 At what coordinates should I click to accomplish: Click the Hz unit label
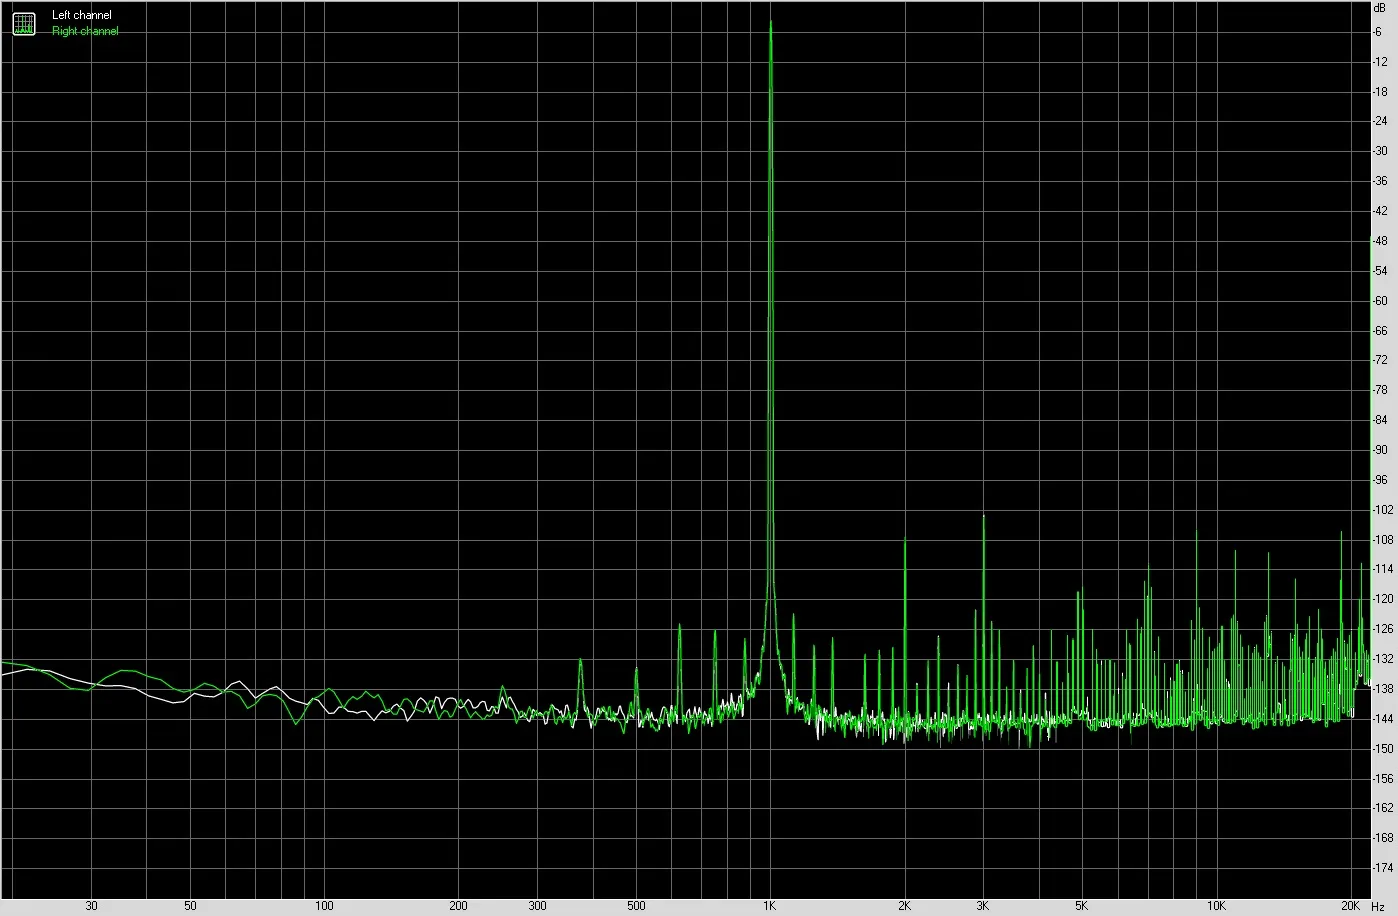click(x=1378, y=907)
